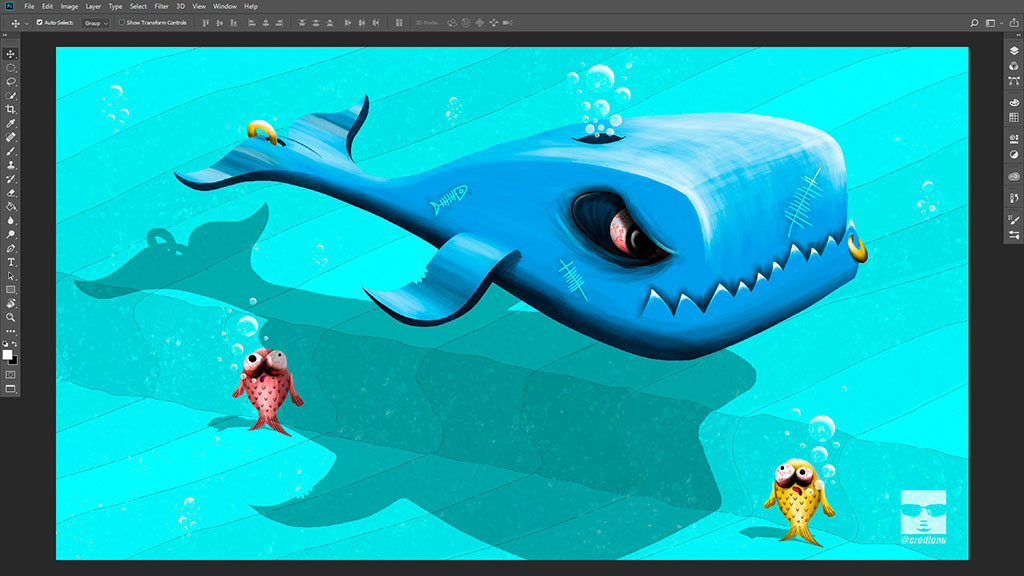Select the Elliptical Marquee tool
The width and height of the screenshot is (1024, 576).
coord(10,68)
